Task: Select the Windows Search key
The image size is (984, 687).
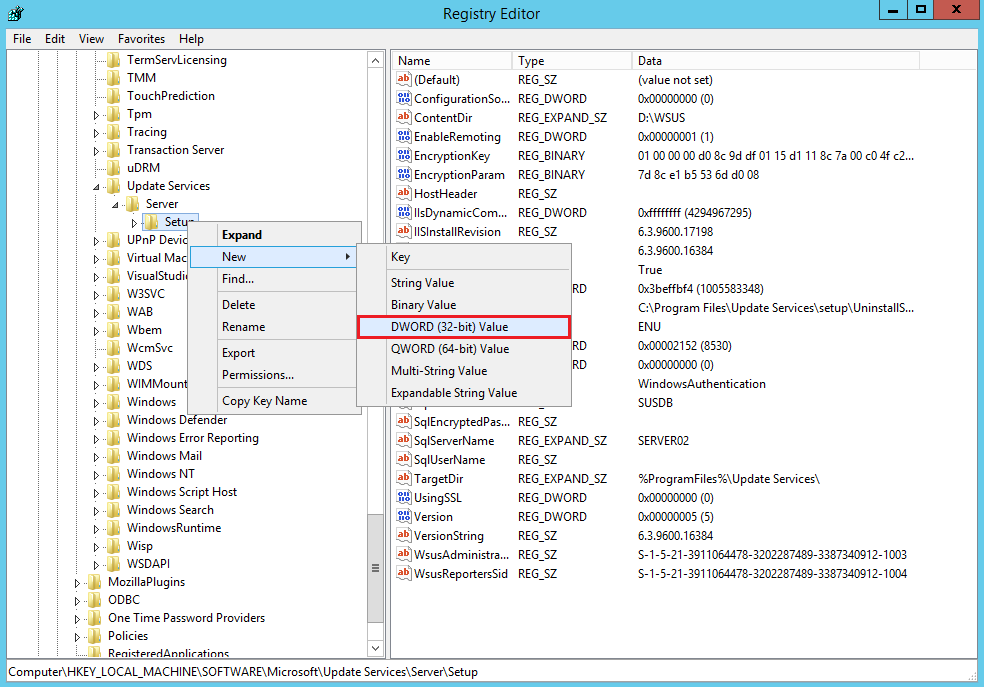Action: (x=170, y=509)
